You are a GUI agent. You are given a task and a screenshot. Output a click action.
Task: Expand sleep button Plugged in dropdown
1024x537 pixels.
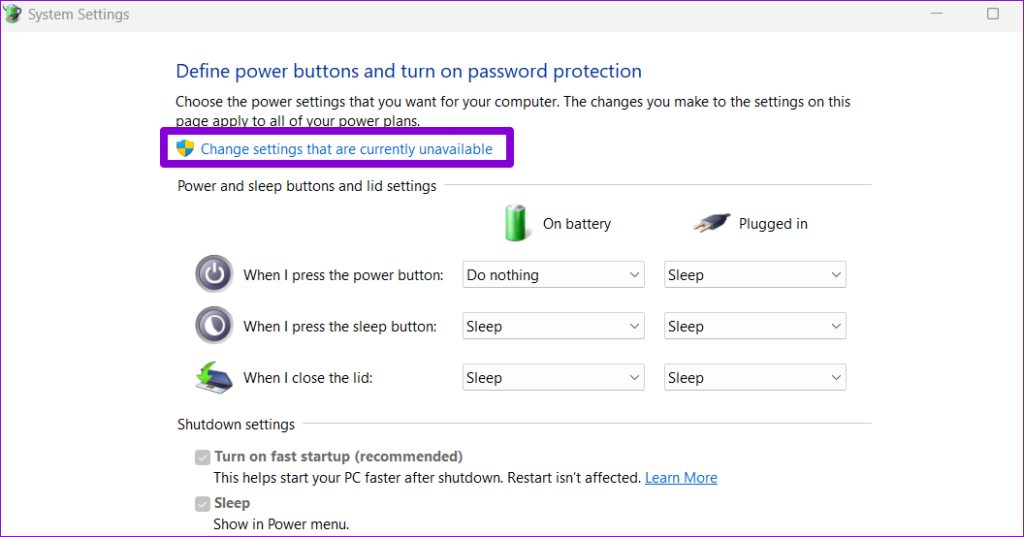coord(755,326)
